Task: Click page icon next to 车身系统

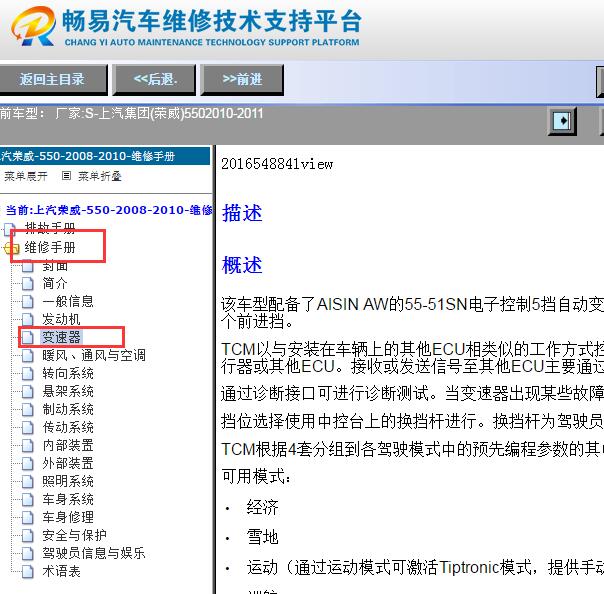Action: tap(27, 499)
